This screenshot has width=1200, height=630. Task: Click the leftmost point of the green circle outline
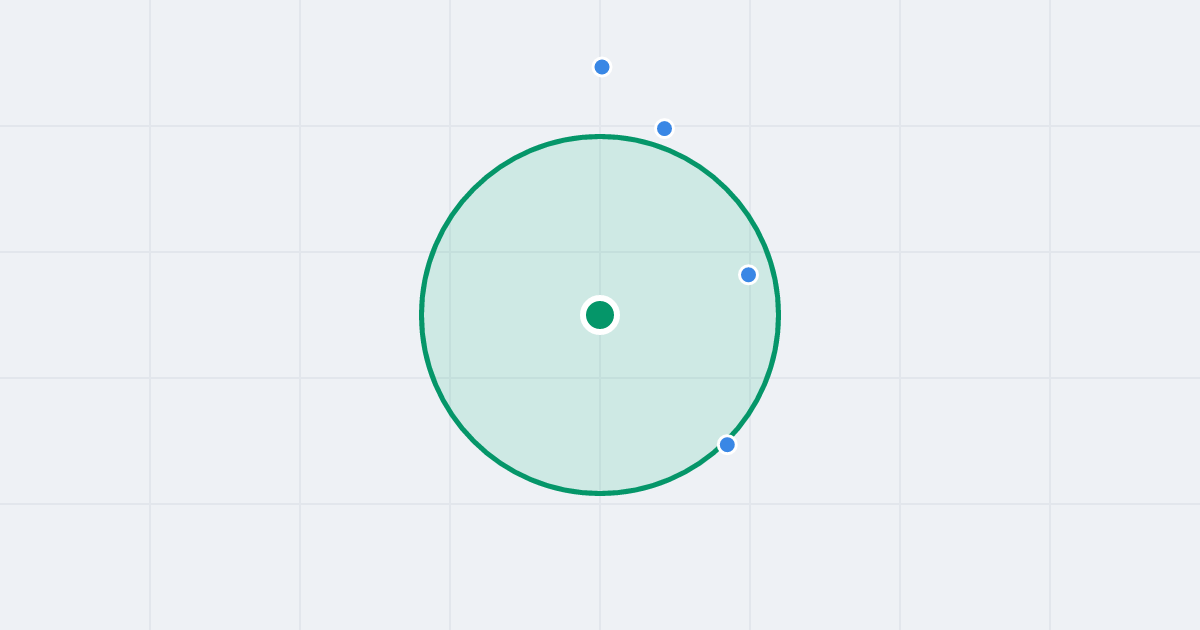(422, 315)
